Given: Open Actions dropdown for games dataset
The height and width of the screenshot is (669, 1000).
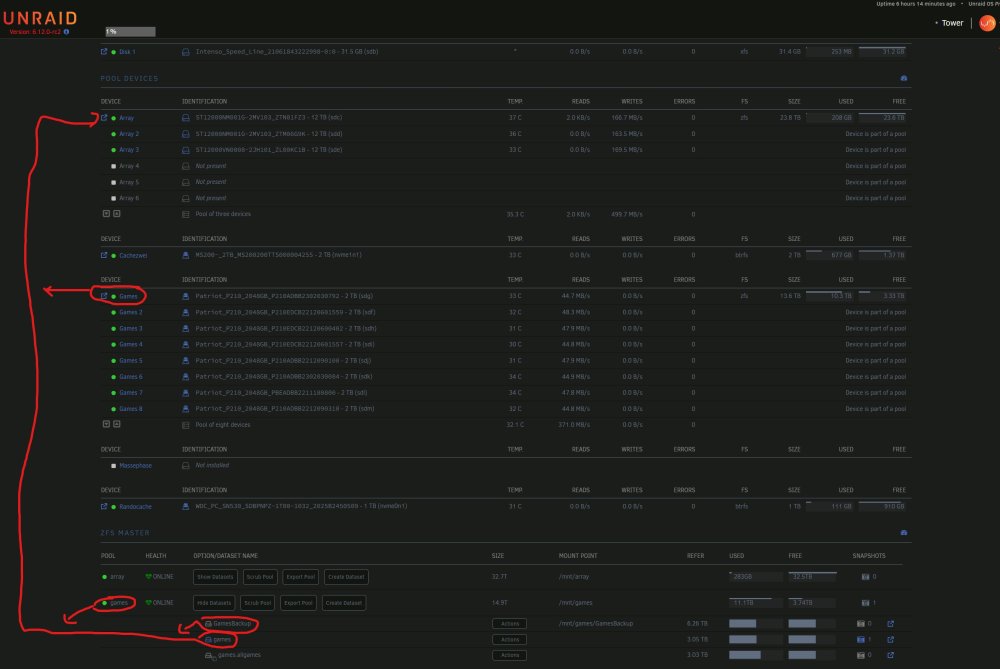Looking at the screenshot, I should [510, 640].
